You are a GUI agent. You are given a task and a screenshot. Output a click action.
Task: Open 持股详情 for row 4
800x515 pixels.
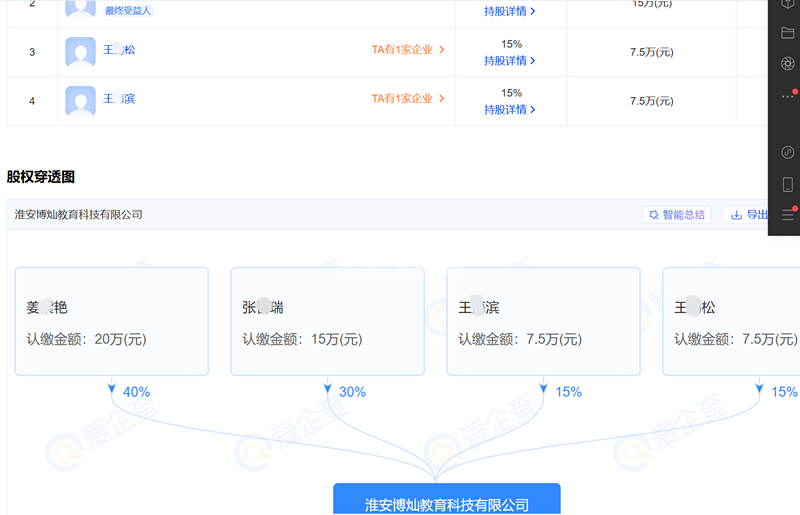(509, 109)
